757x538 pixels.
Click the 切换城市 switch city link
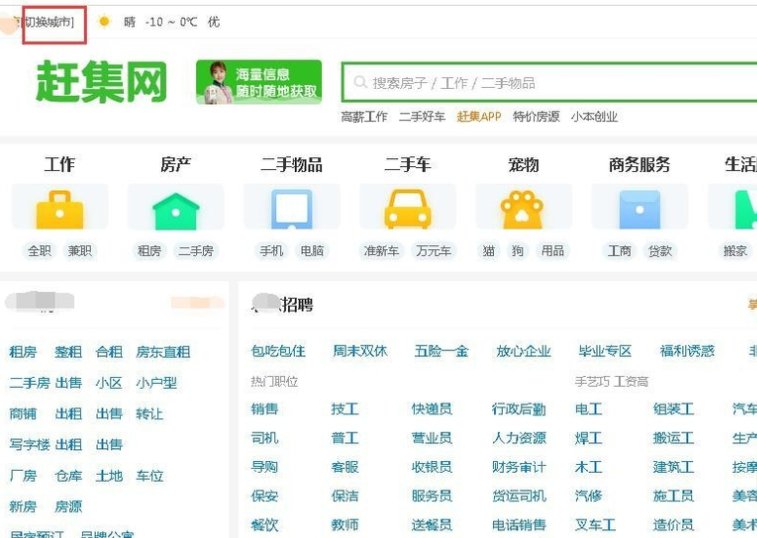(x=49, y=22)
